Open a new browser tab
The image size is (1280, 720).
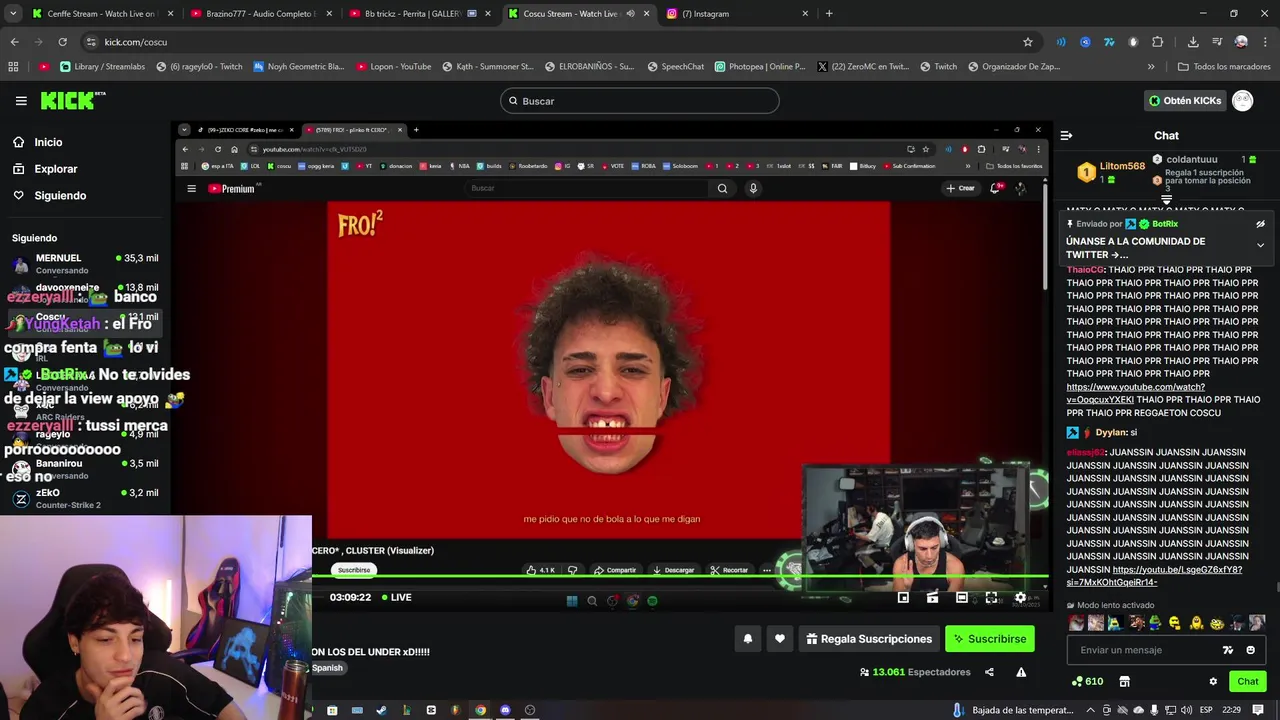click(829, 14)
